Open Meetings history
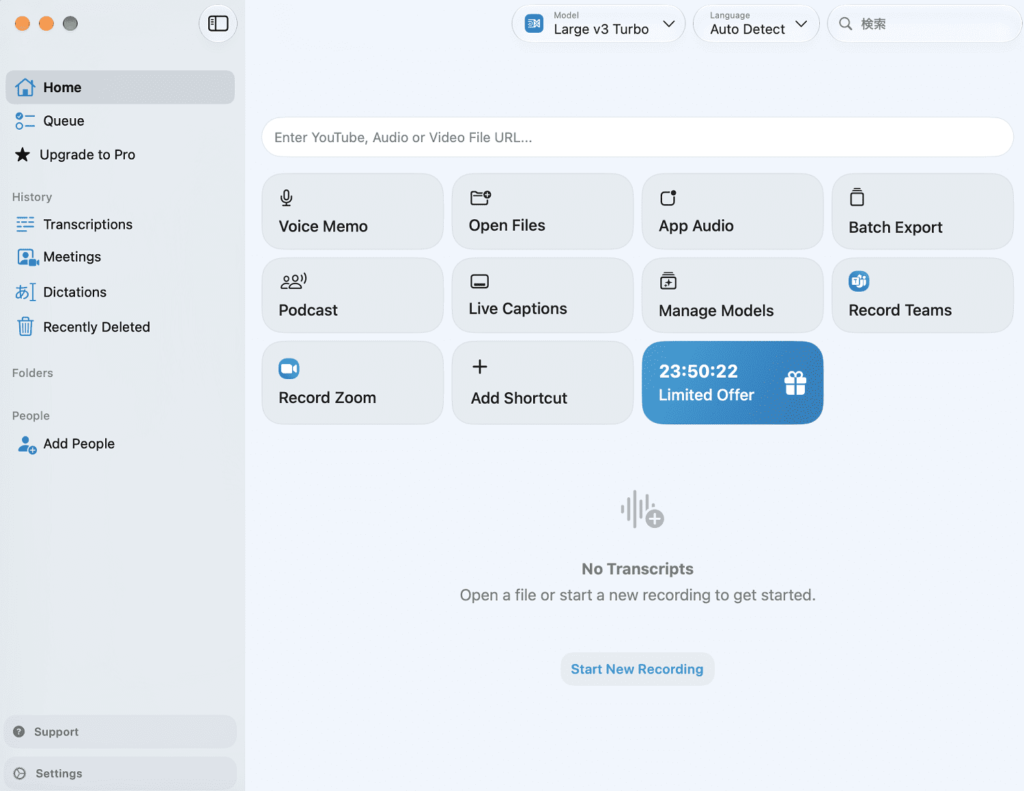Image resolution: width=1024 pixels, height=791 pixels. coord(120,257)
